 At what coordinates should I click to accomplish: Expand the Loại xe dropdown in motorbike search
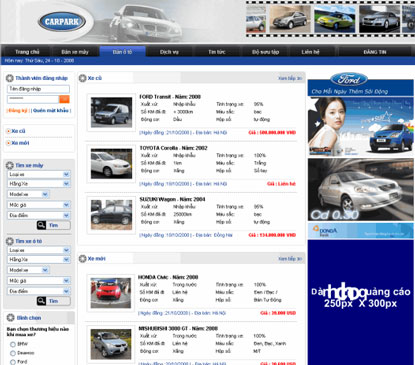[x=39, y=174]
